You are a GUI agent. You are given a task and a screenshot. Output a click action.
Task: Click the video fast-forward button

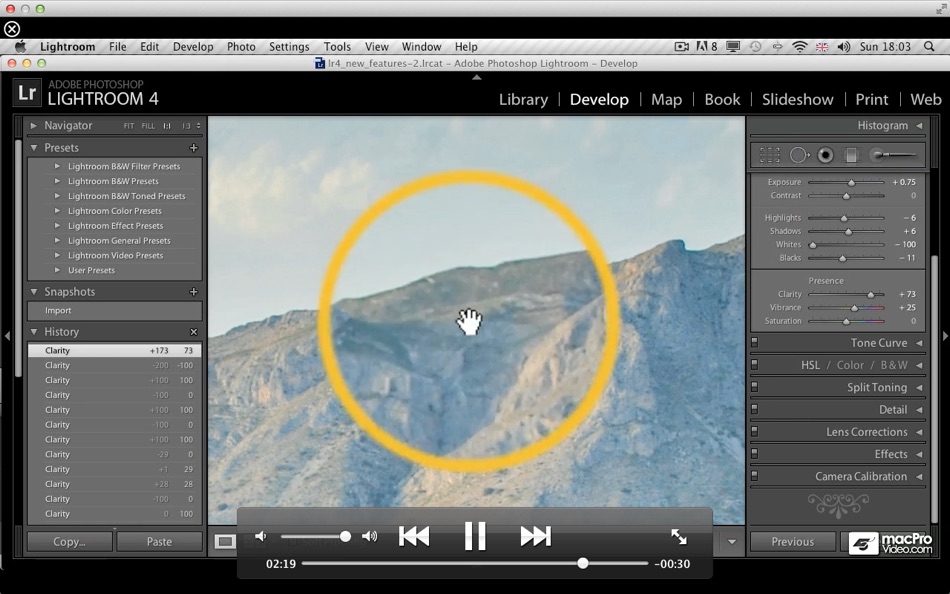tap(536, 536)
